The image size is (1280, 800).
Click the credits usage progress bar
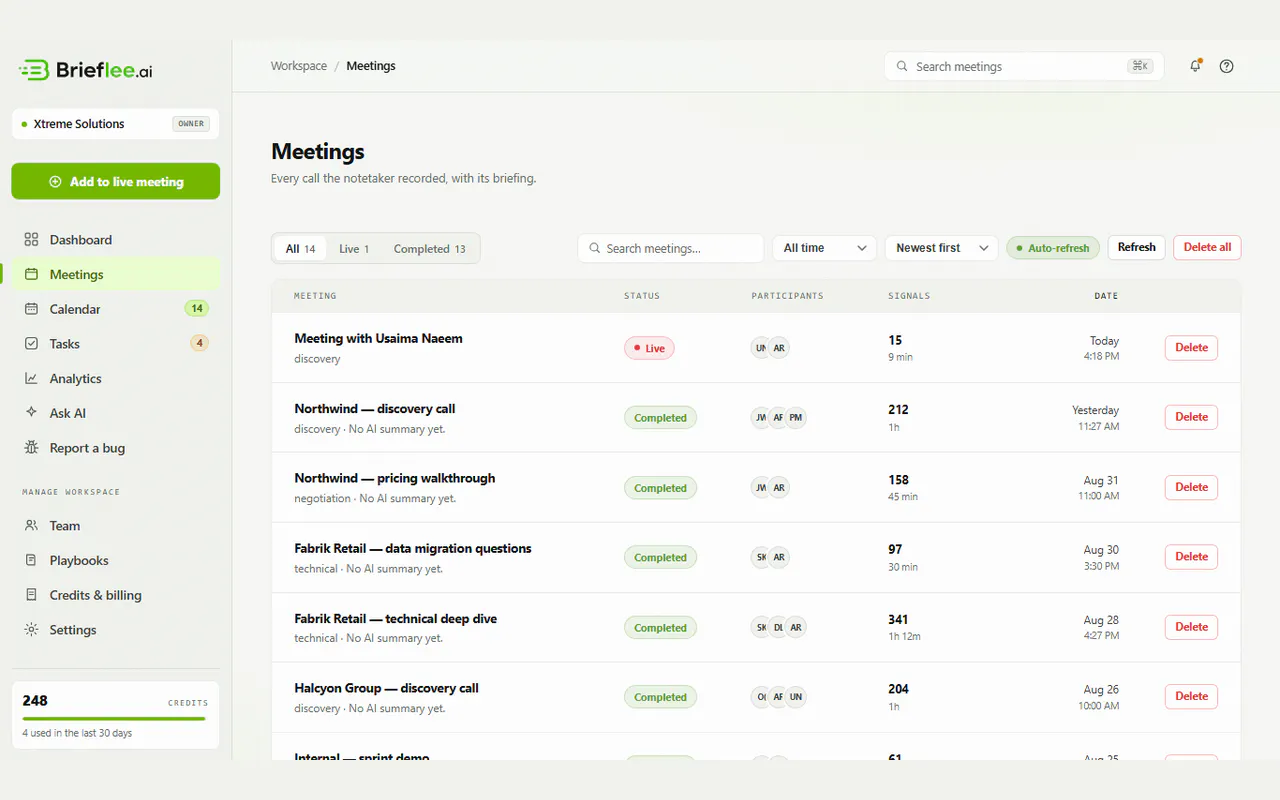tap(114, 718)
